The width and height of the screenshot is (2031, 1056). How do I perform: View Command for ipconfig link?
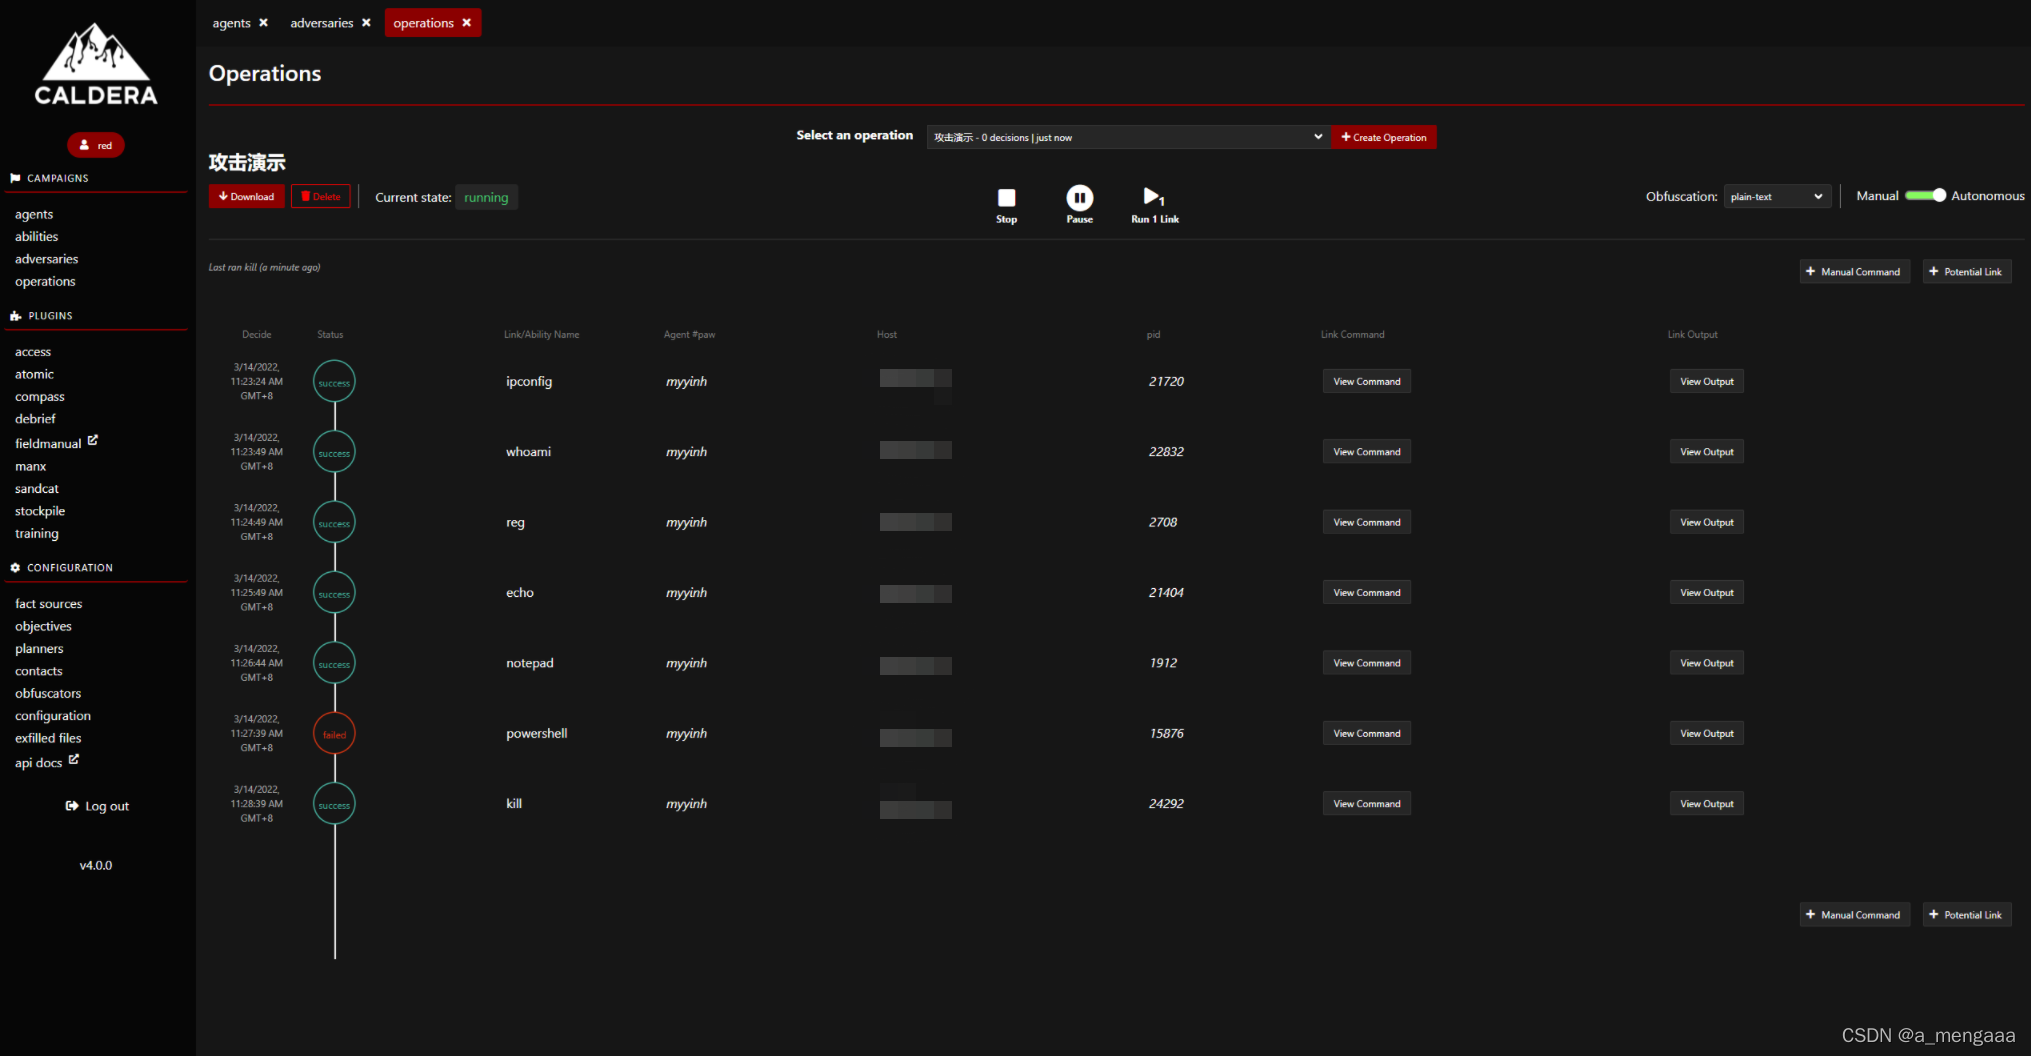1366,382
